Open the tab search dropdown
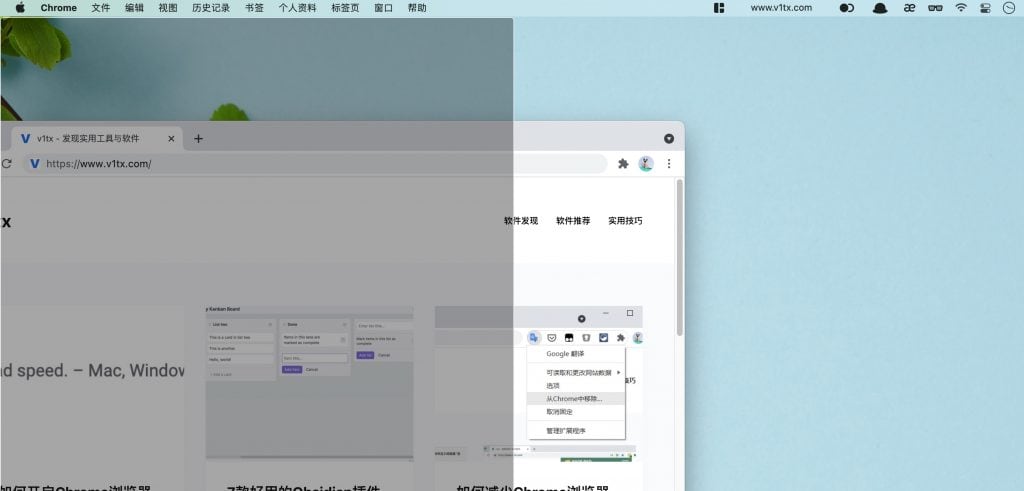Image resolution: width=1024 pixels, height=491 pixels. 669,138
